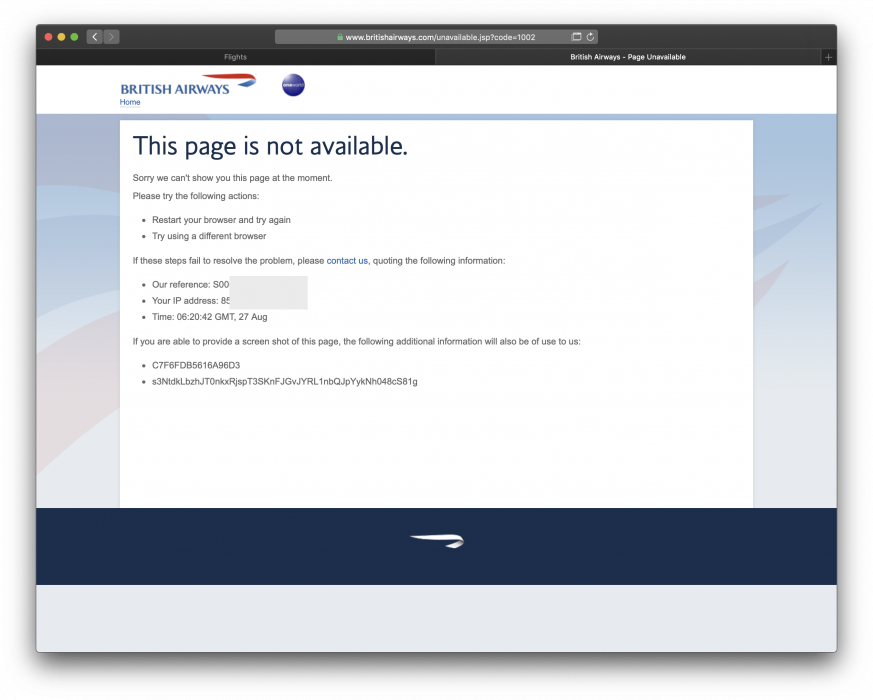Click the 'This page is not available.' heading

(270, 146)
